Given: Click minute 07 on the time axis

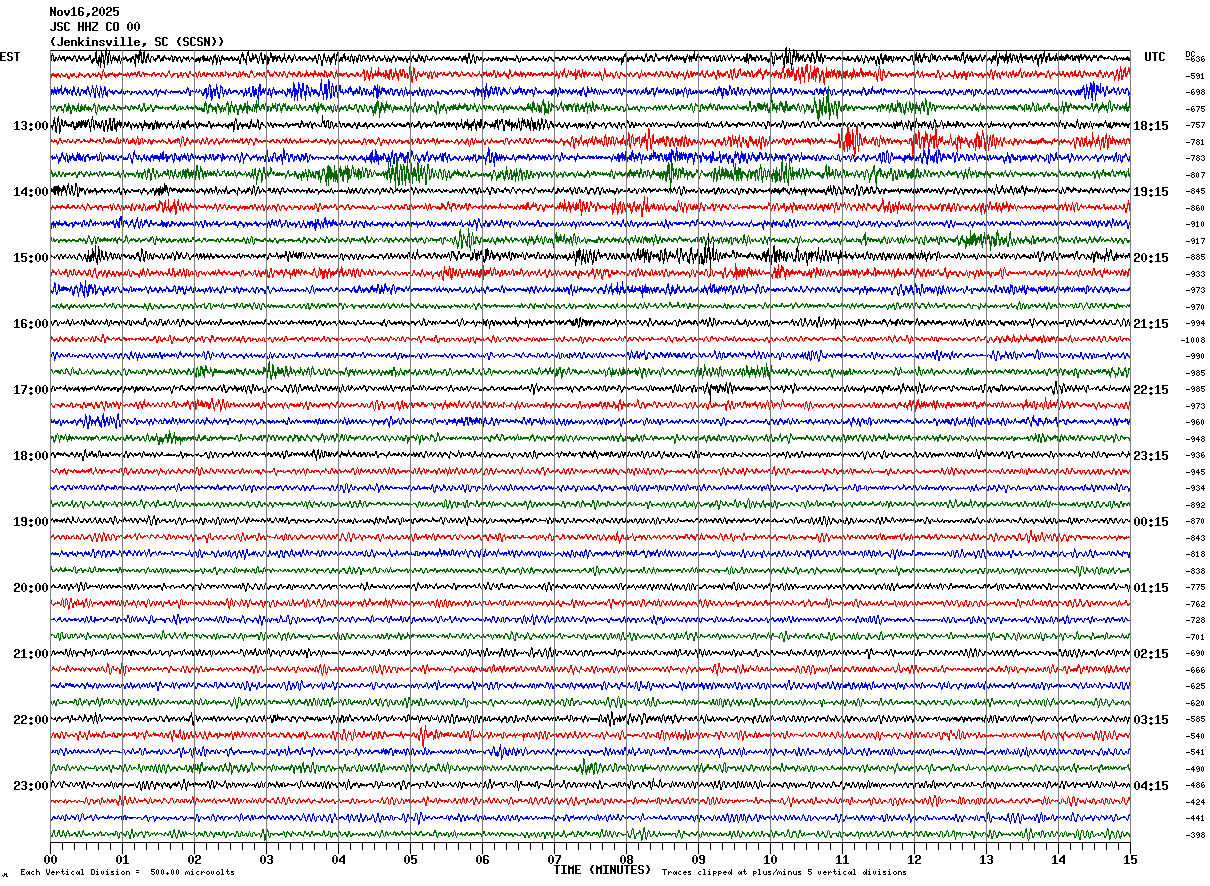Looking at the screenshot, I should (x=554, y=859).
